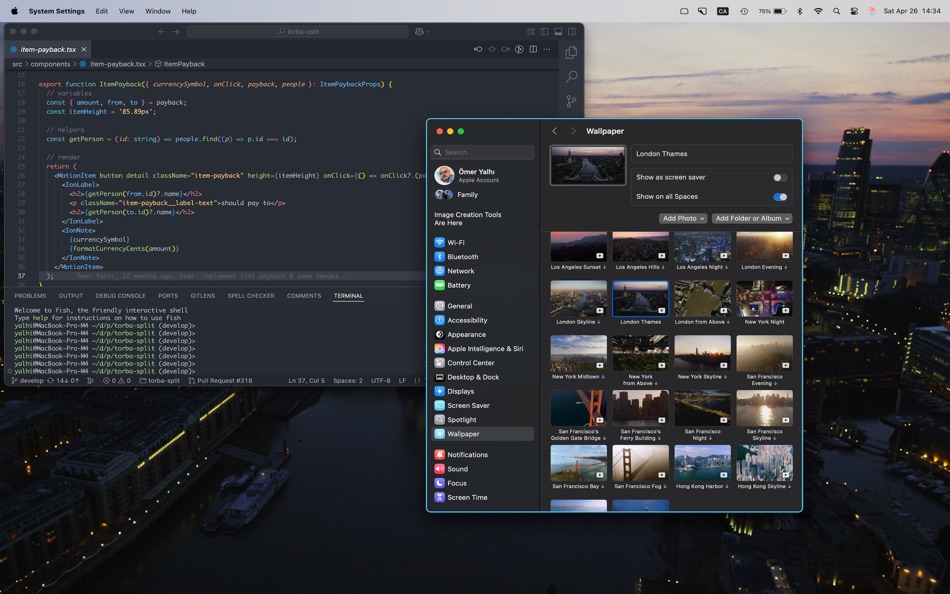The height and width of the screenshot is (594, 950).
Task: Open the Window menu in menu bar
Action: (158, 11)
